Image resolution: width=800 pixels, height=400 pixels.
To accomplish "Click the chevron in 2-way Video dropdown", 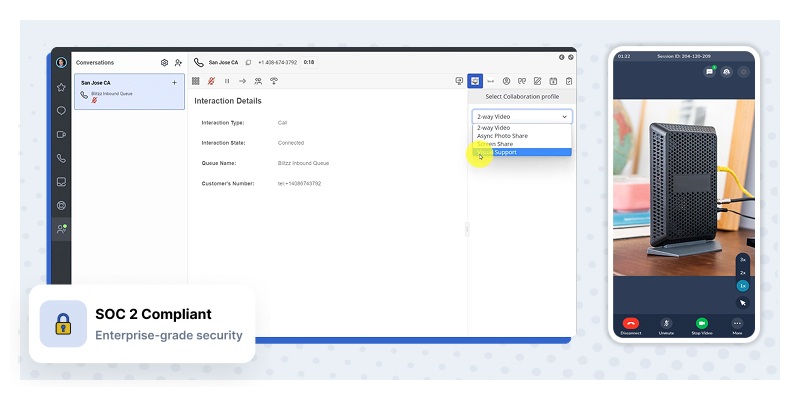I will click(564, 117).
